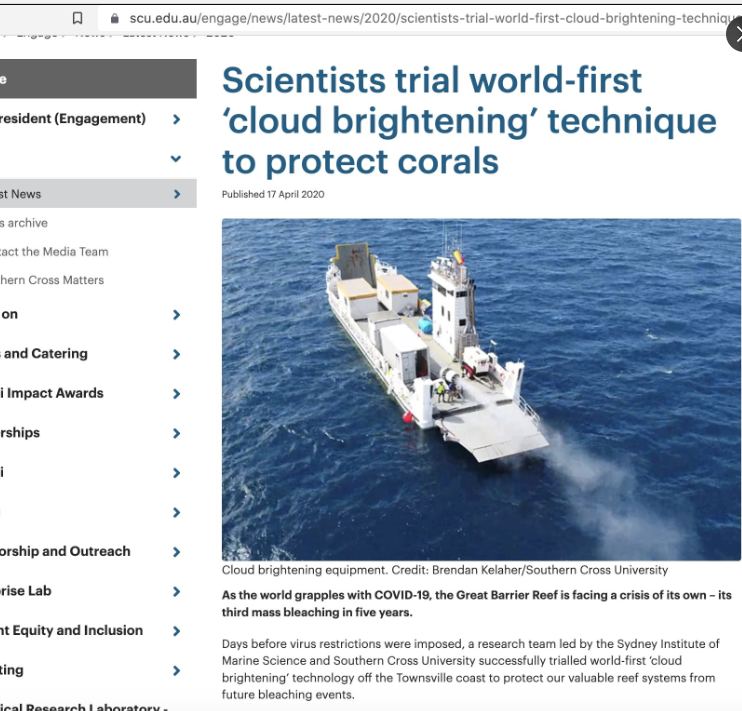Click the dark grey sidebar header bar

[x=98, y=79]
